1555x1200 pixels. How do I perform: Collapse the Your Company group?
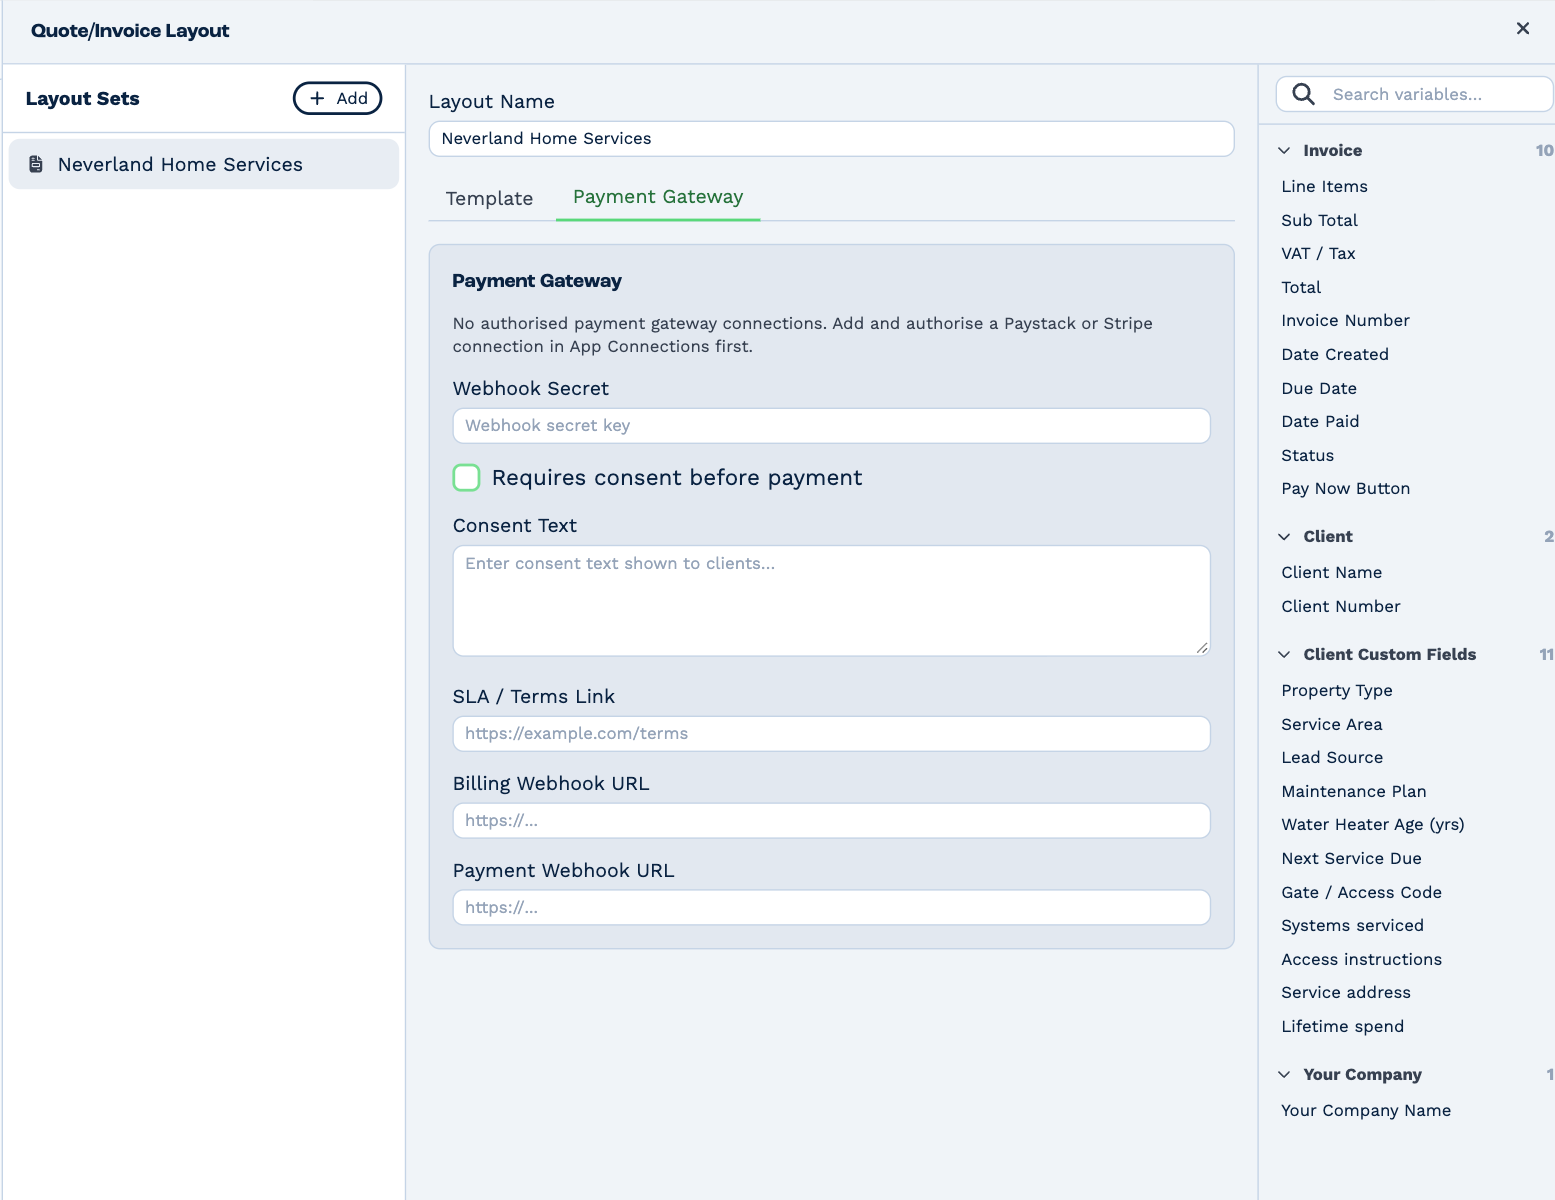(x=1284, y=1074)
